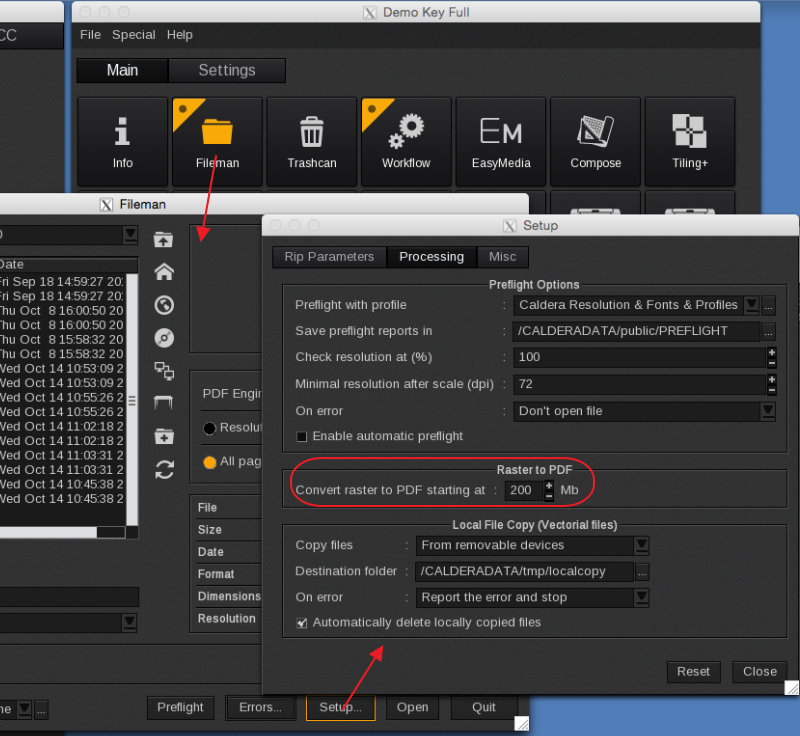Image resolution: width=800 pixels, height=736 pixels.
Task: Go to home folder in Fileman
Action: (164, 272)
